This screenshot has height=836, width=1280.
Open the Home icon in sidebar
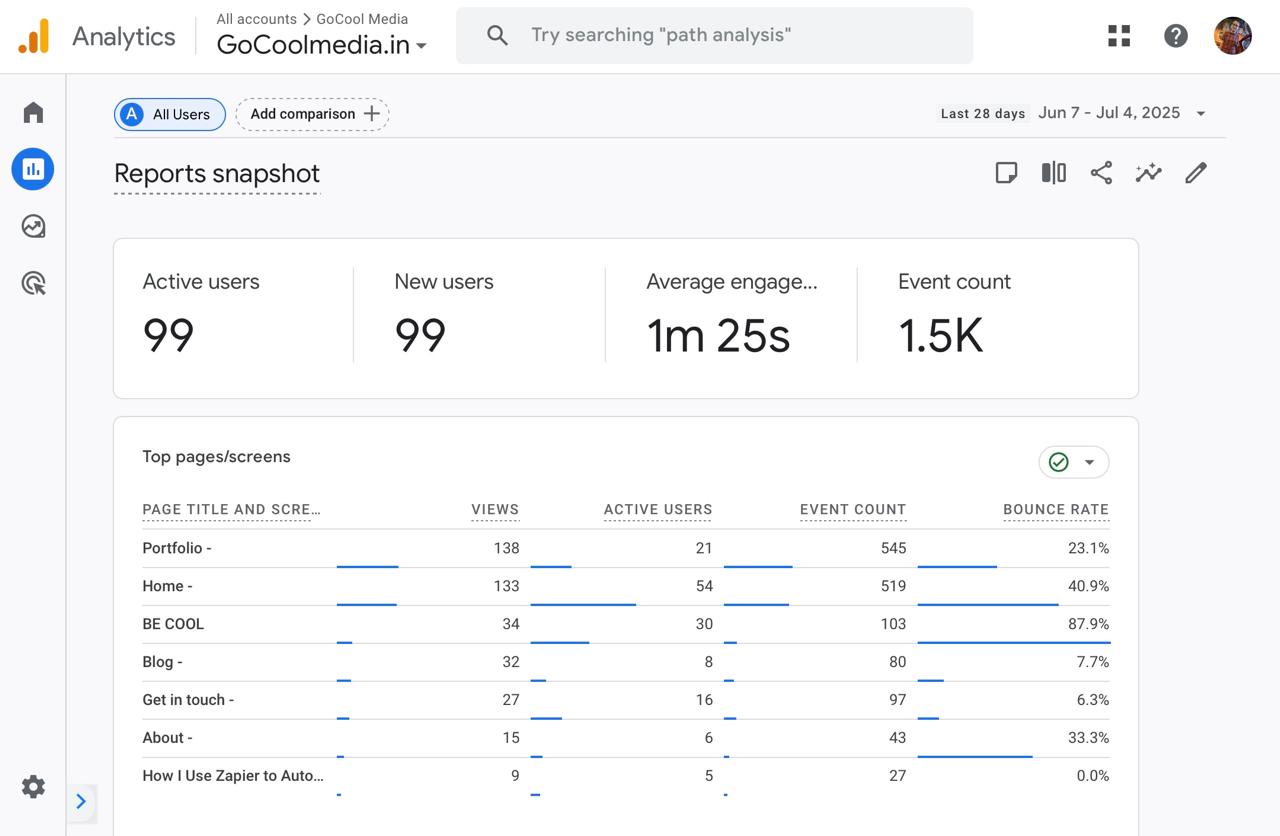click(x=33, y=112)
